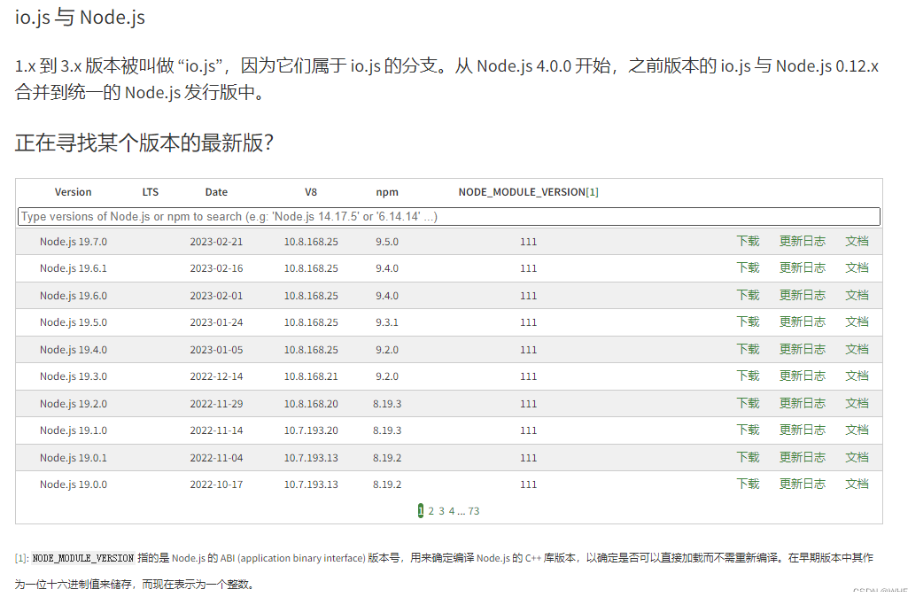This screenshot has width=910, height=592.
Task: Click the Version column header
Action: click(73, 192)
